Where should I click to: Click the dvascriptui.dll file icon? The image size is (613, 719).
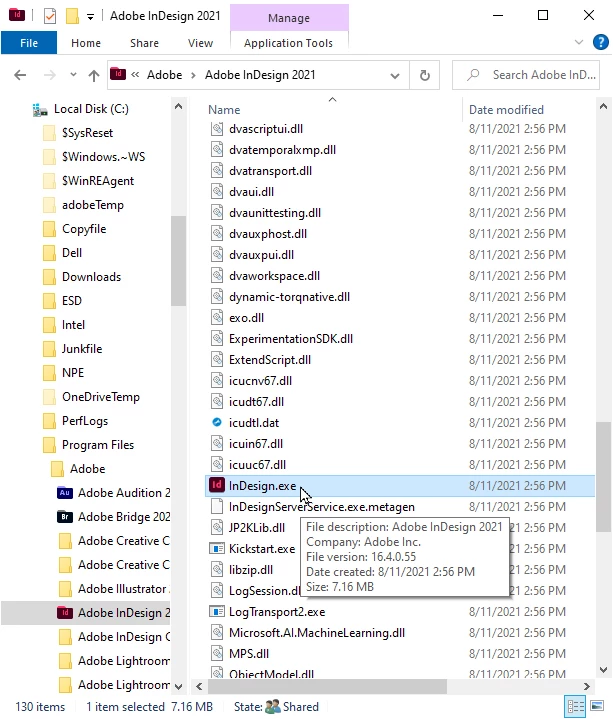pos(217,128)
